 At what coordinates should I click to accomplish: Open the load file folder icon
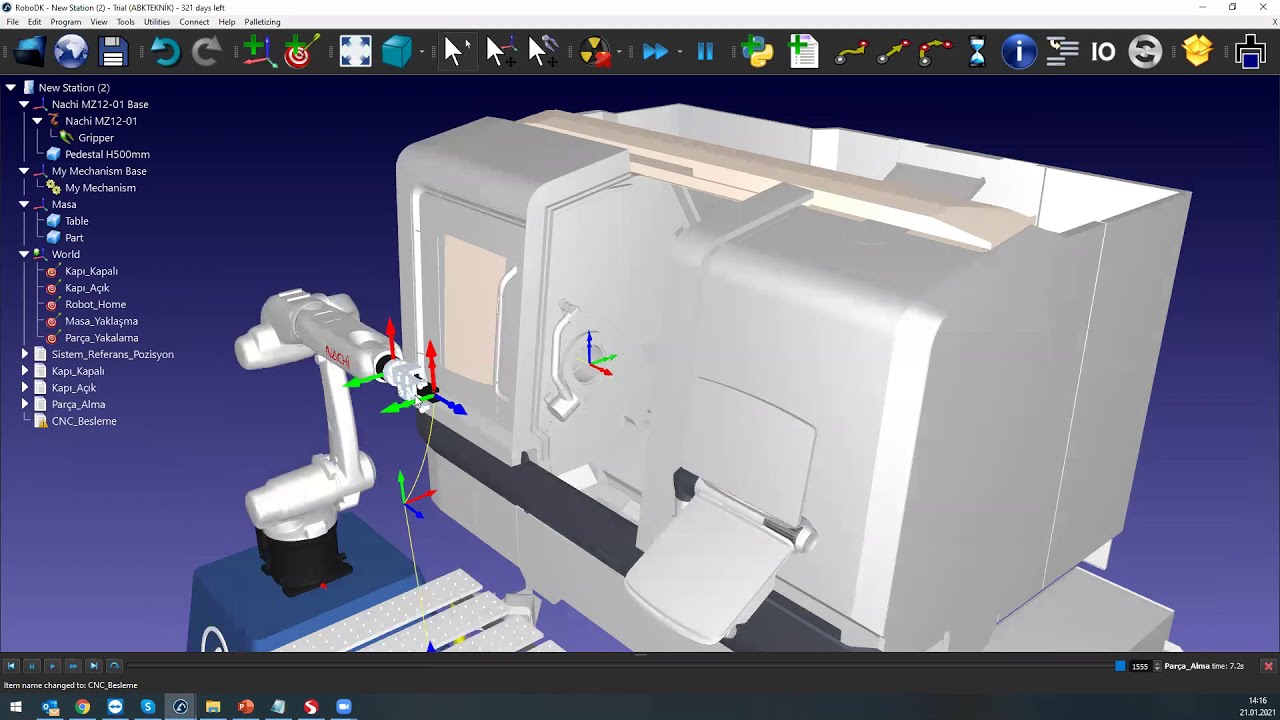coord(29,51)
